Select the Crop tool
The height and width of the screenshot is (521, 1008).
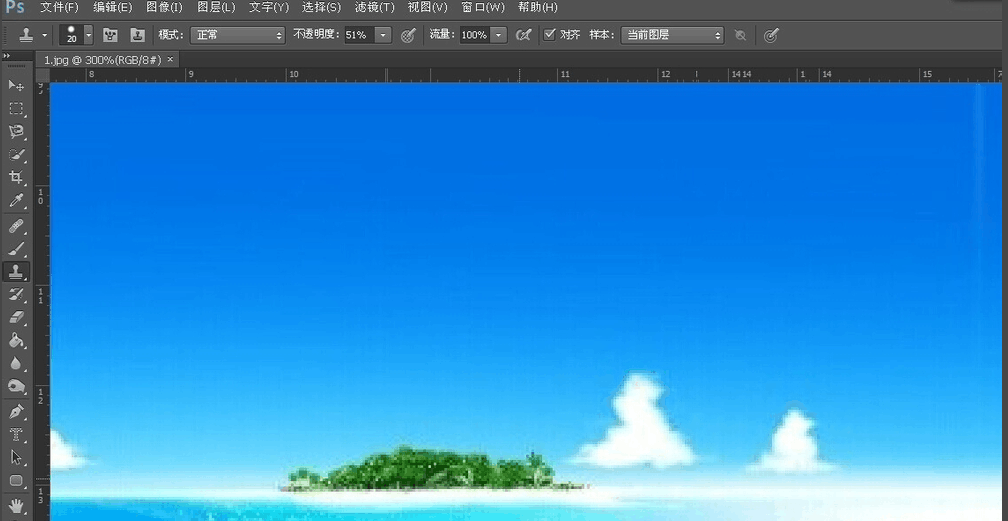(16, 178)
